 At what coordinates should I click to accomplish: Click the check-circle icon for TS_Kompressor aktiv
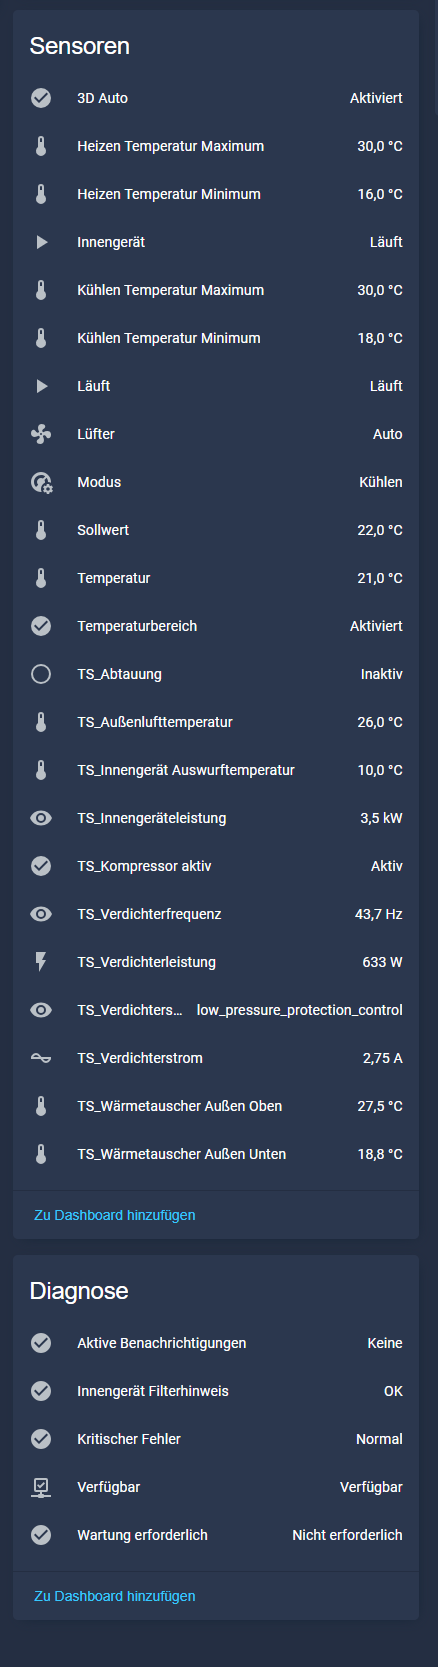(x=41, y=866)
